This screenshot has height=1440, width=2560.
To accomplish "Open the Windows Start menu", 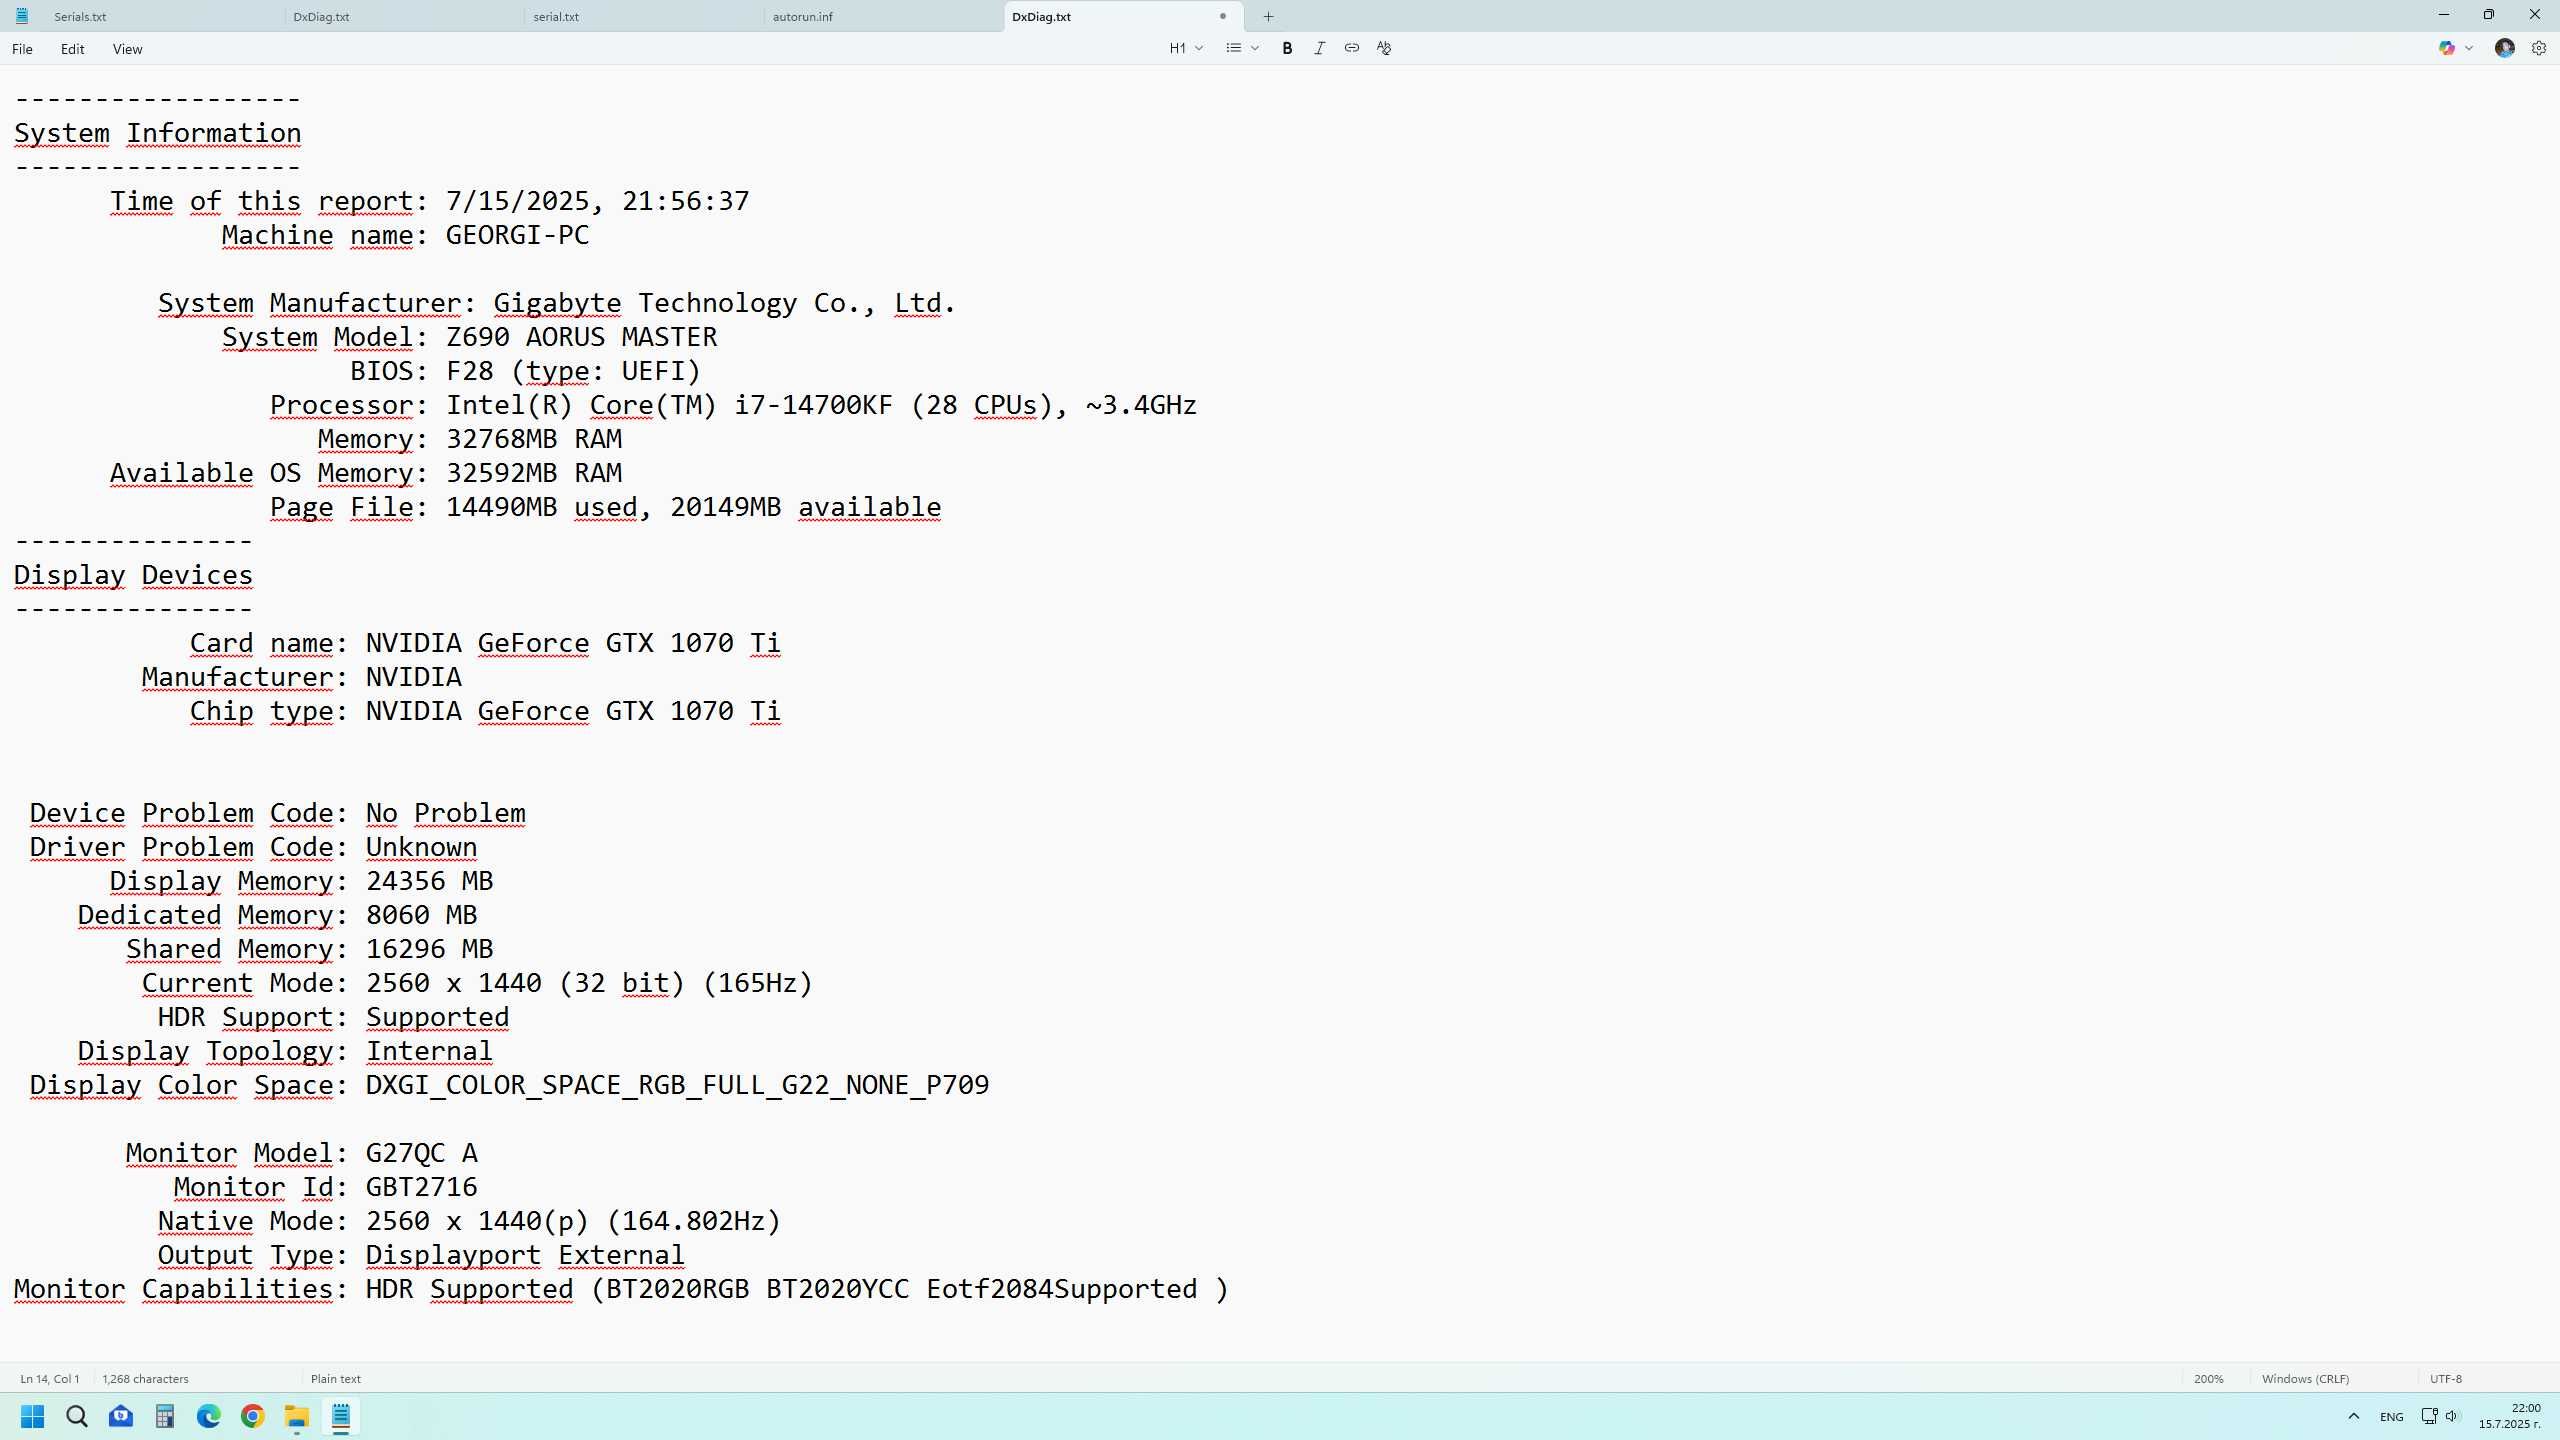I will point(33,1416).
